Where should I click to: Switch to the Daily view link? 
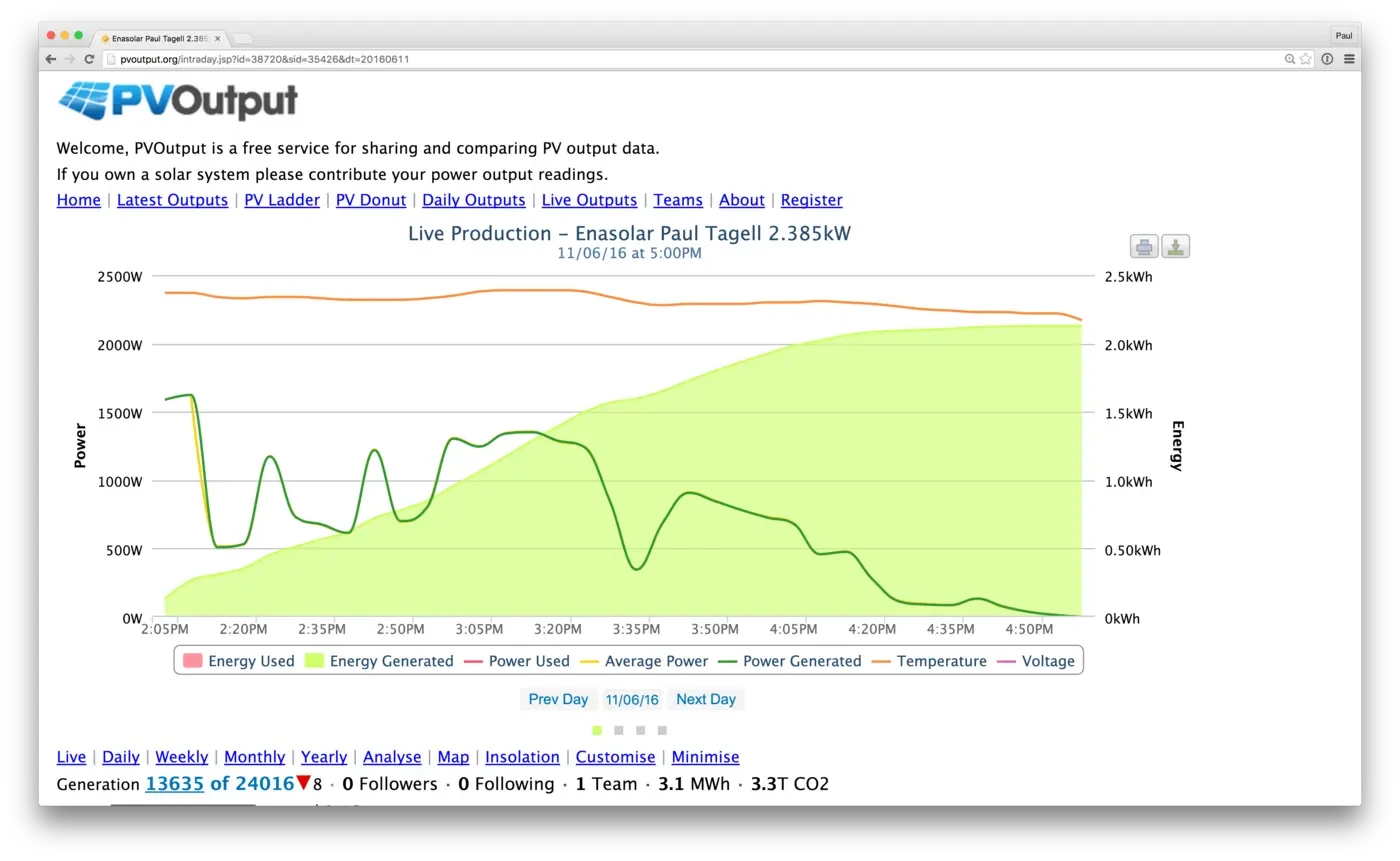121,757
